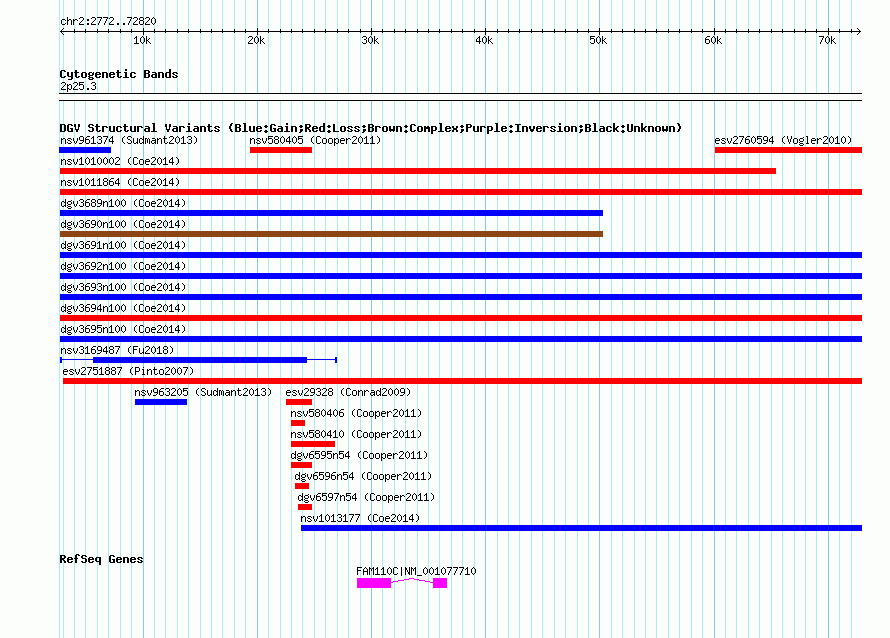
Task: Select dgv6595n54 (Cooper2011) label
Action: pos(359,455)
